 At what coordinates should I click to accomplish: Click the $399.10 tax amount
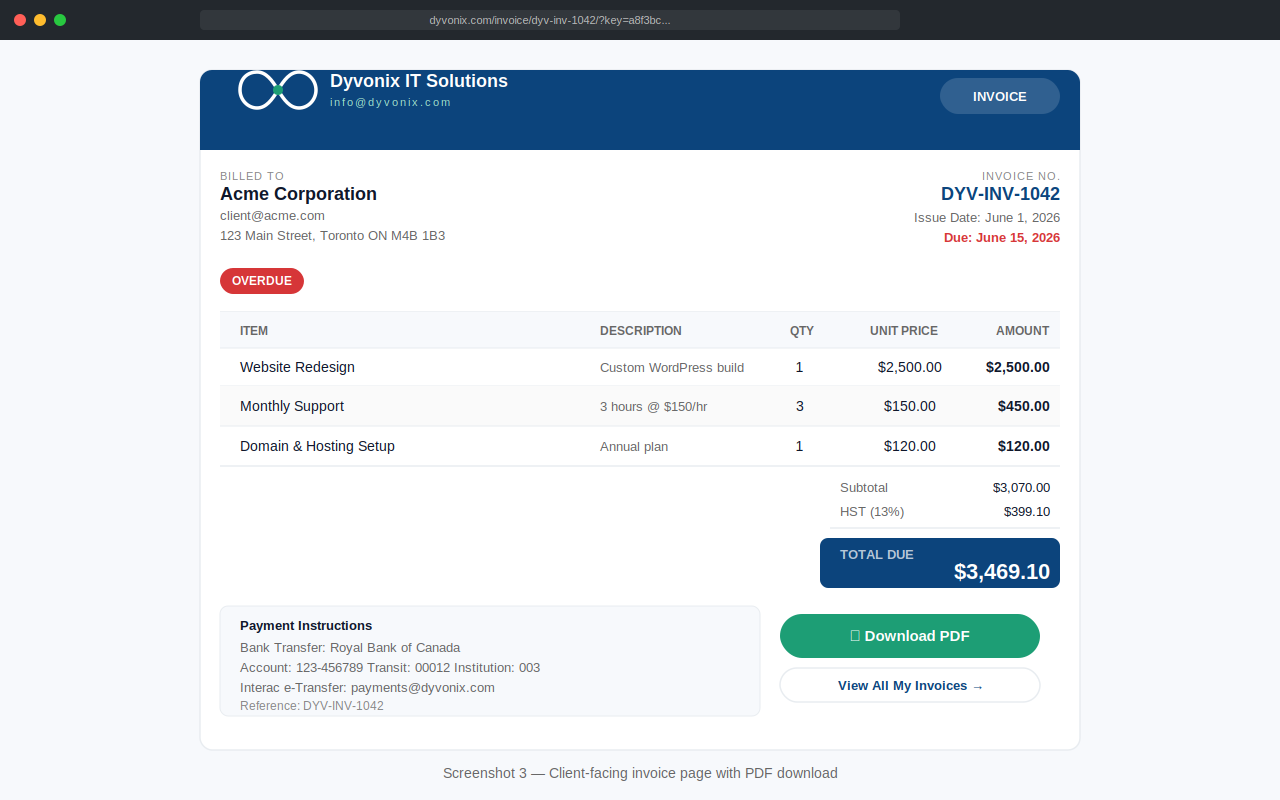(x=1027, y=512)
